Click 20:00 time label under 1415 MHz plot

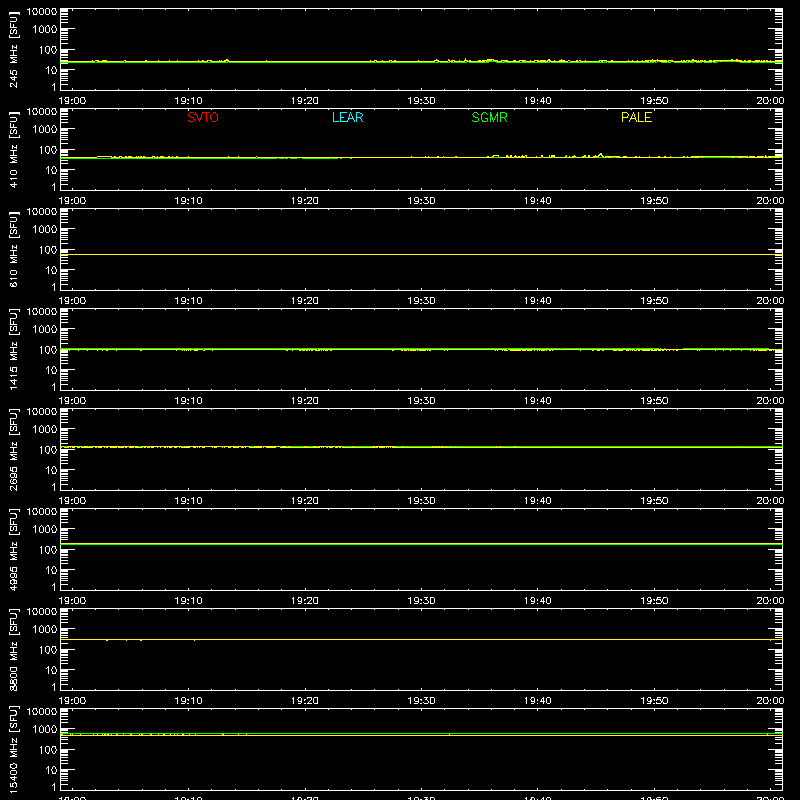tap(770, 401)
